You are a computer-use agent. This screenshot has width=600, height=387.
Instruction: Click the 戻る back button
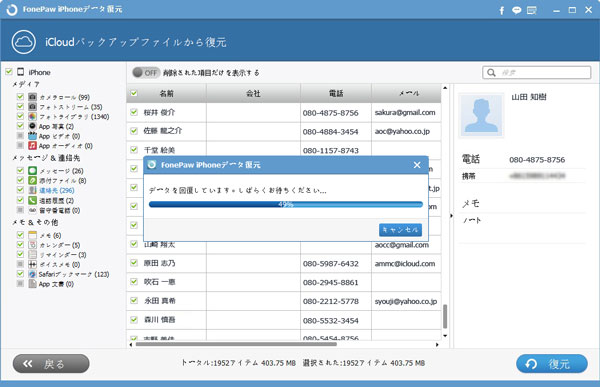(x=51, y=364)
